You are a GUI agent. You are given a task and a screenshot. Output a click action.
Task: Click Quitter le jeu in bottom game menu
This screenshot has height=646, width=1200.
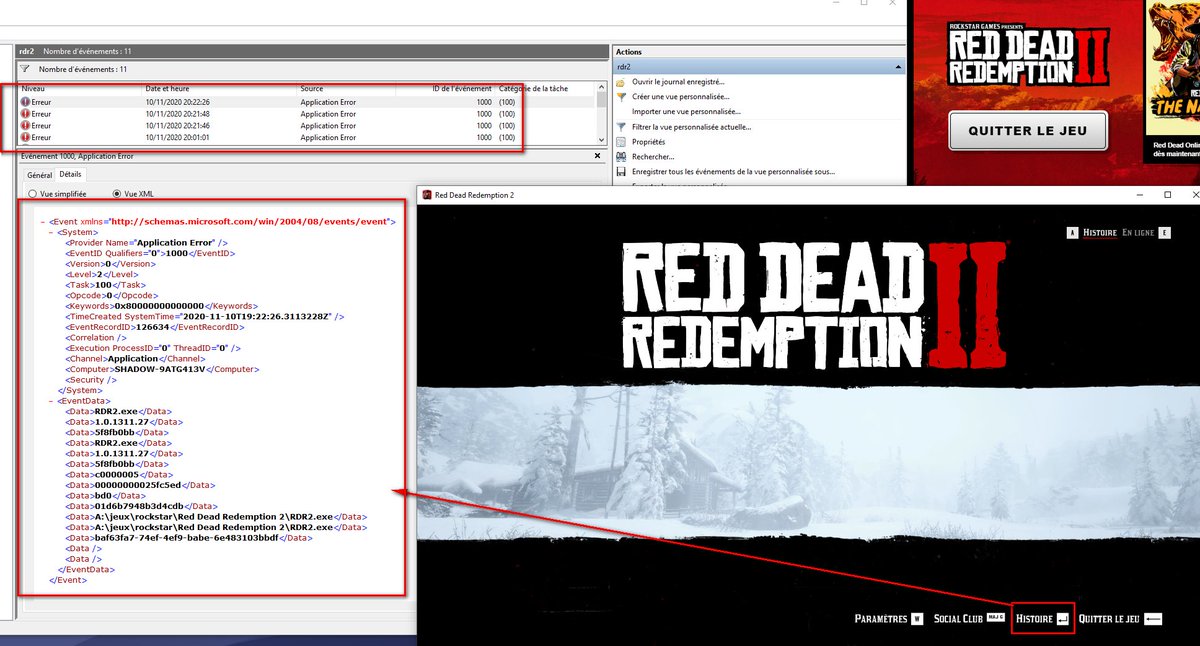pos(1109,619)
